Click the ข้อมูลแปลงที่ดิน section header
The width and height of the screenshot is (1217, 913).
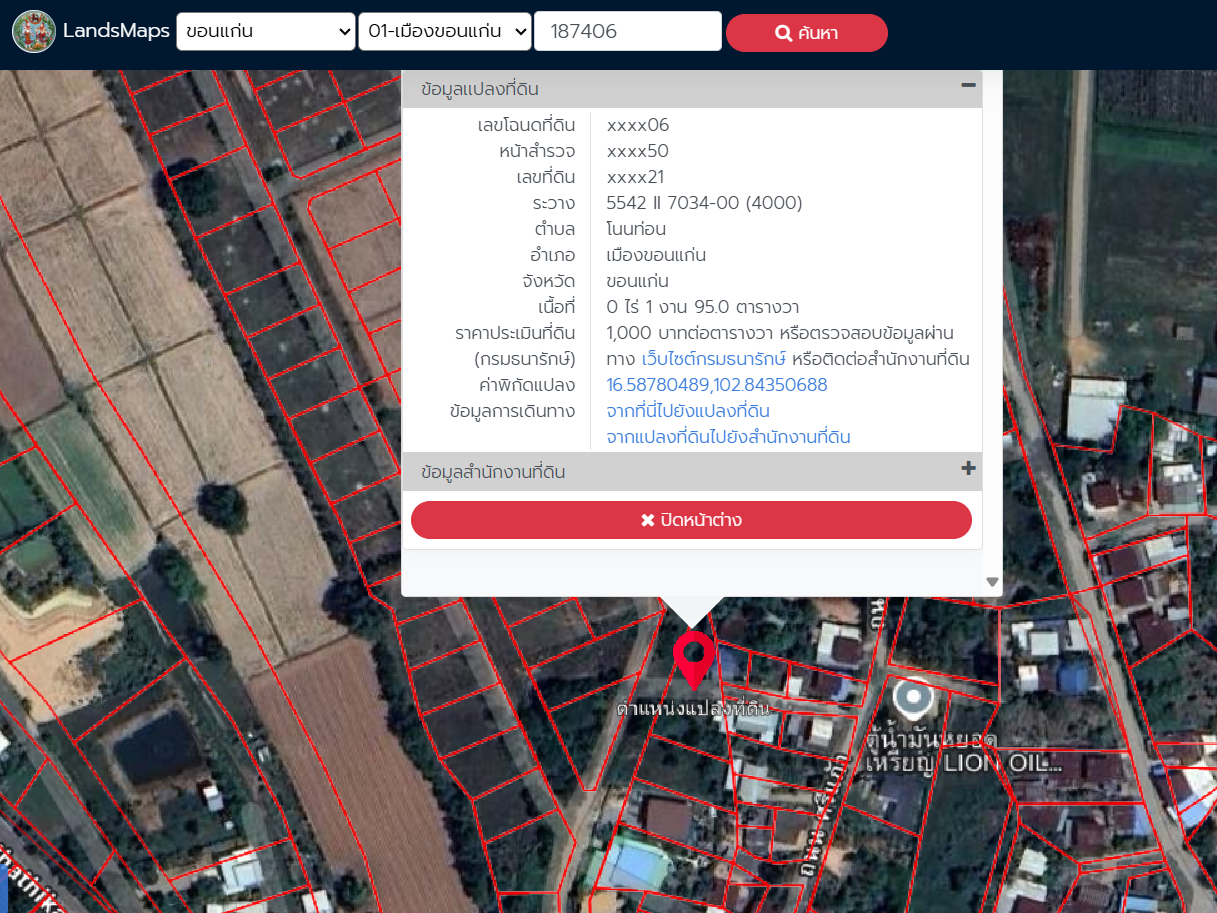pyautogui.click(x=480, y=89)
